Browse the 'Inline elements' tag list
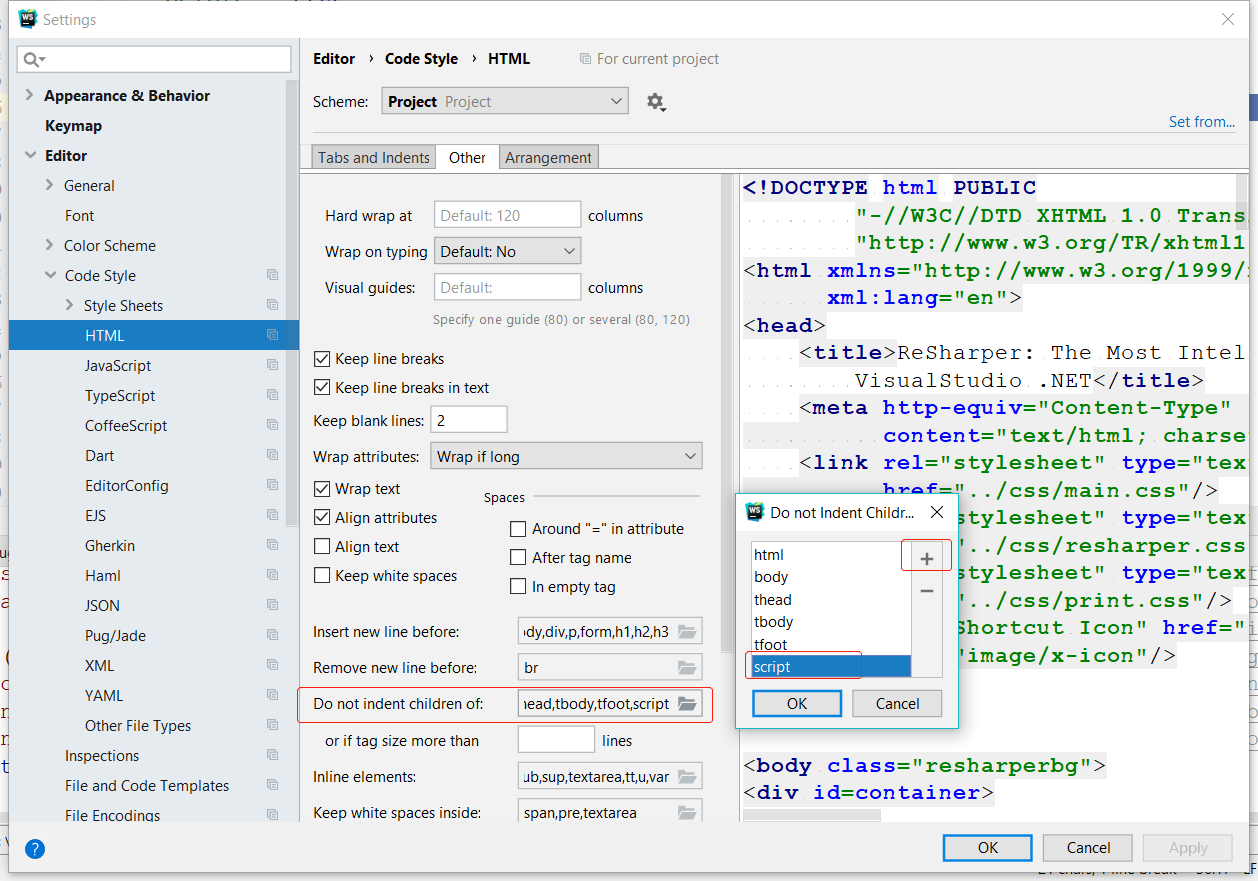 coord(688,775)
